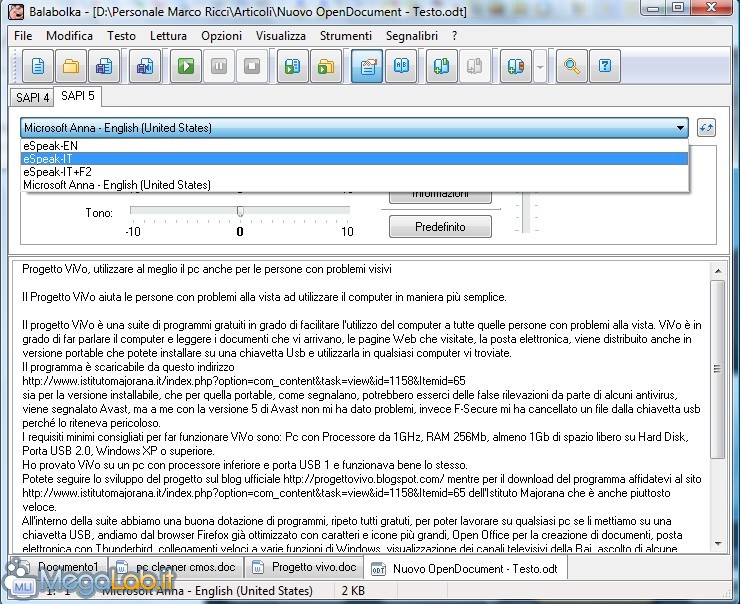This screenshot has height=604, width=740.
Task: Open the Segnalibri menu
Action: point(412,36)
